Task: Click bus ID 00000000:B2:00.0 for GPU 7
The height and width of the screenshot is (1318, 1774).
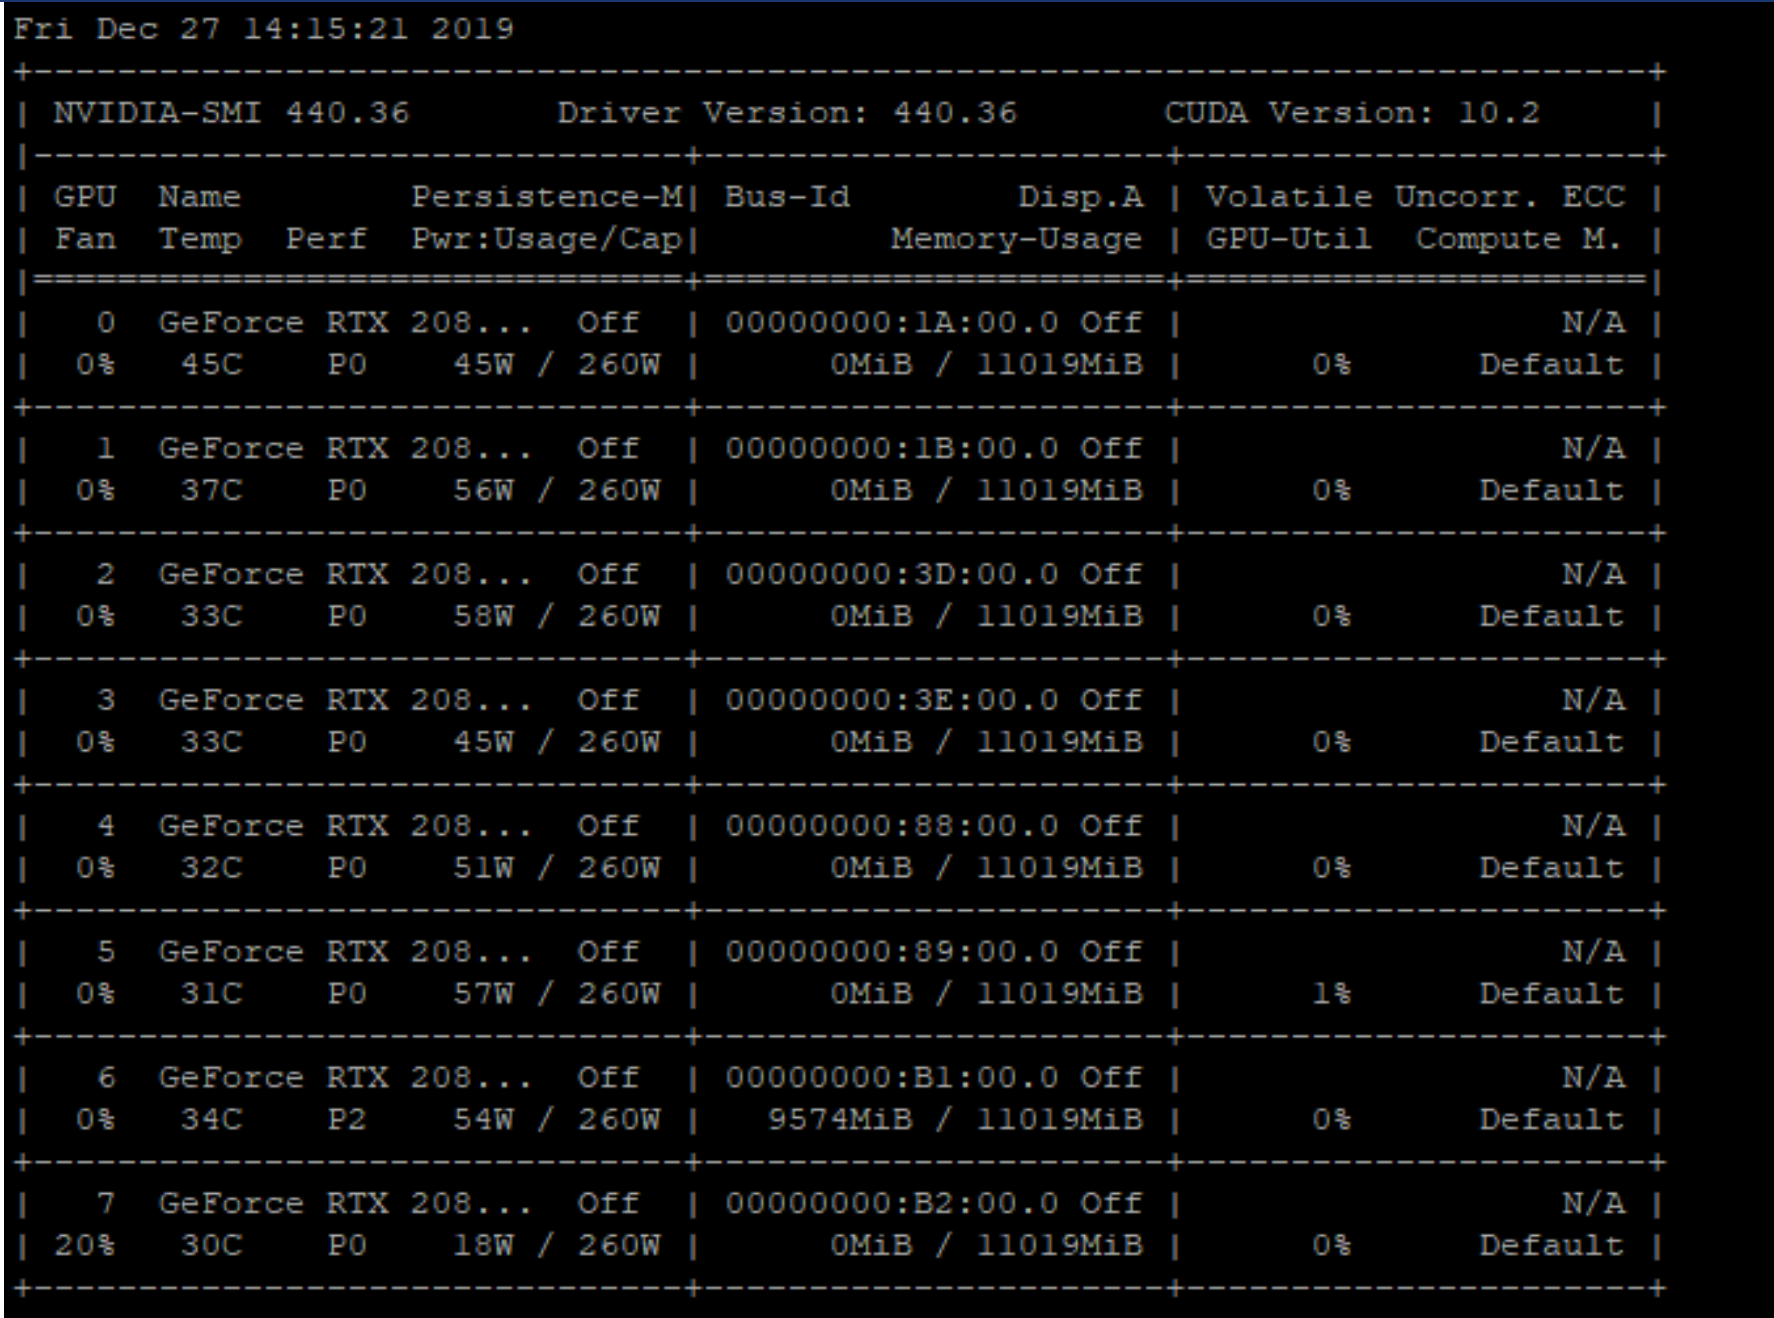Action: click(892, 1203)
